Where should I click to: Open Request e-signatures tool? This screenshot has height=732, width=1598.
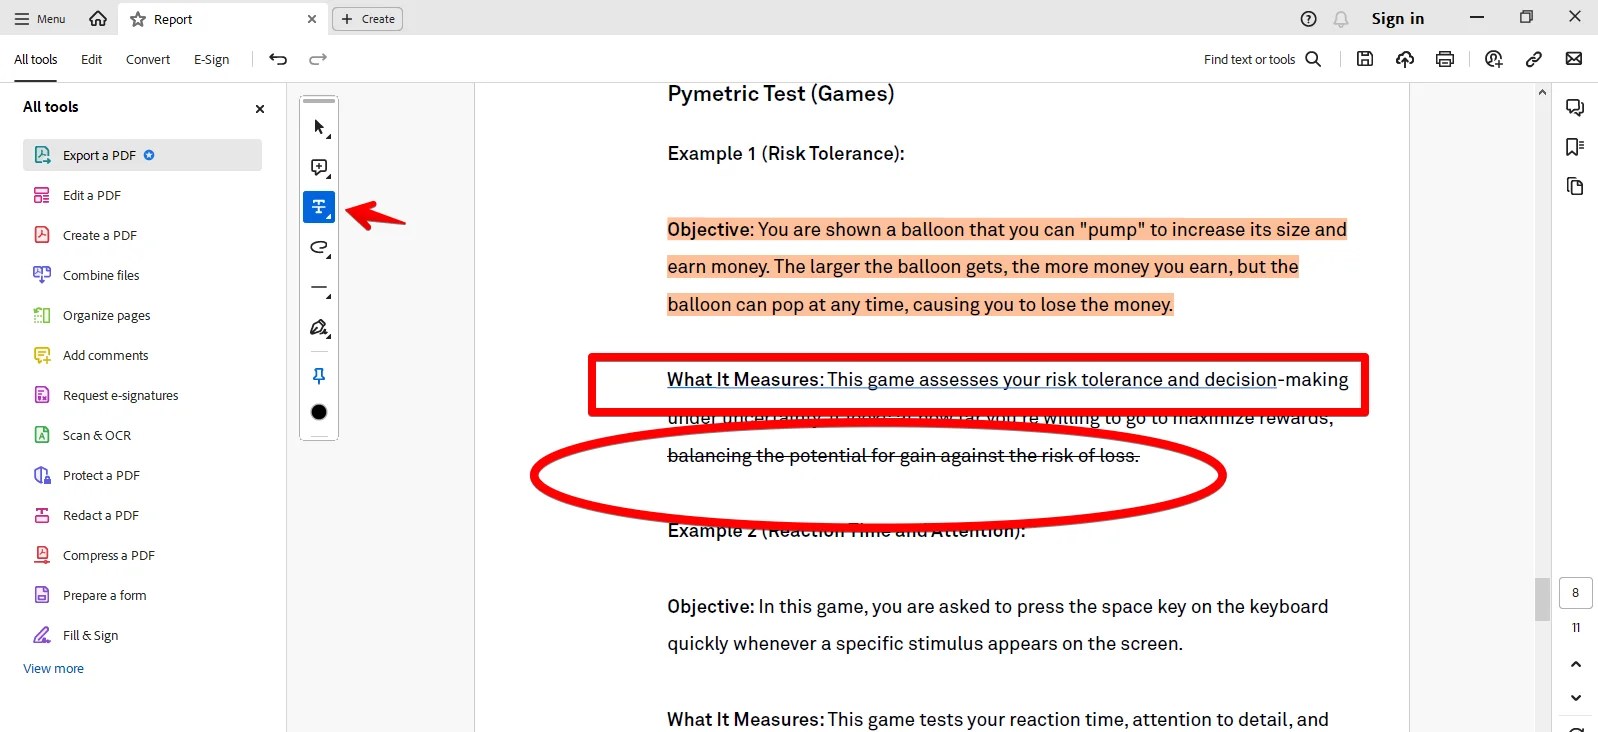(x=142, y=395)
